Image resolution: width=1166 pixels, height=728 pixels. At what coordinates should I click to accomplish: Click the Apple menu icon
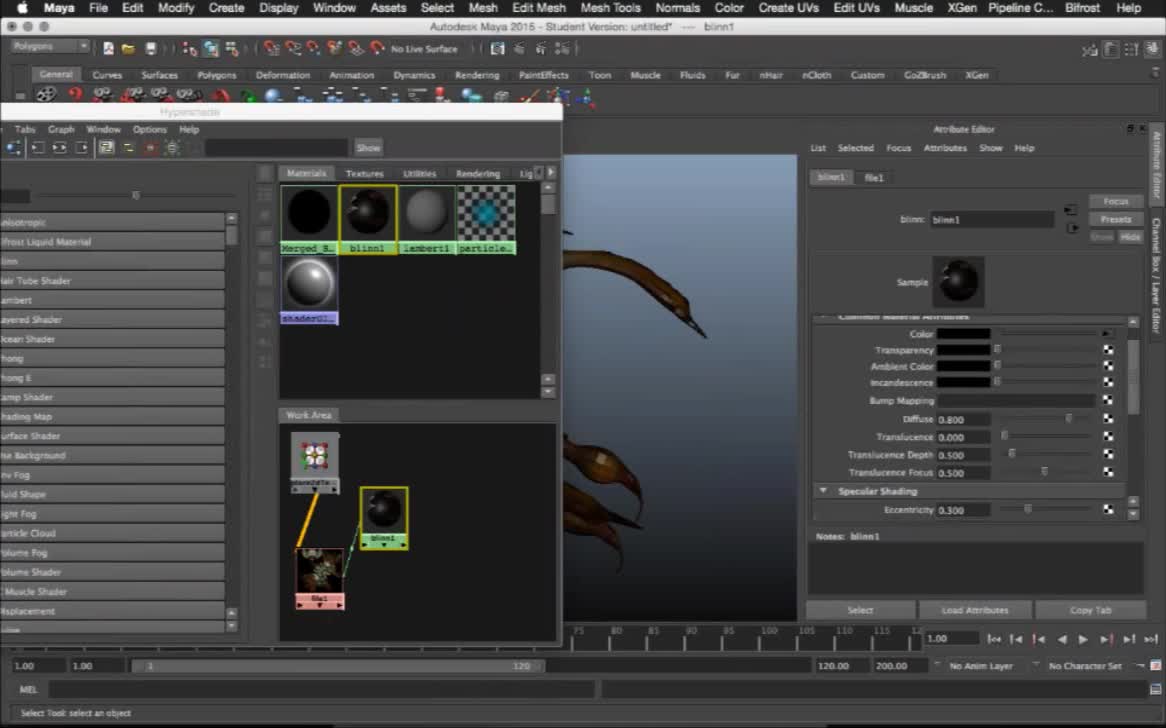pyautogui.click(x=22, y=7)
